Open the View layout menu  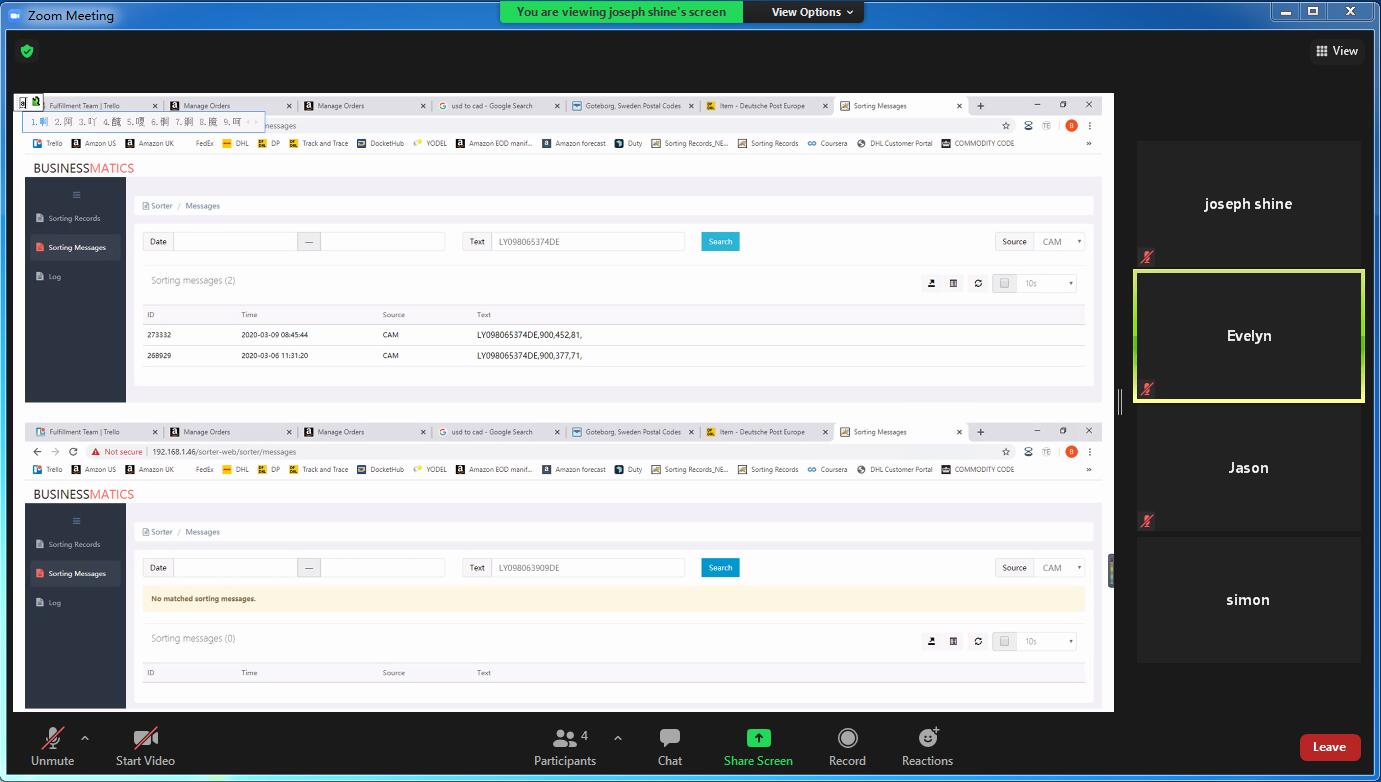pyautogui.click(x=1337, y=51)
